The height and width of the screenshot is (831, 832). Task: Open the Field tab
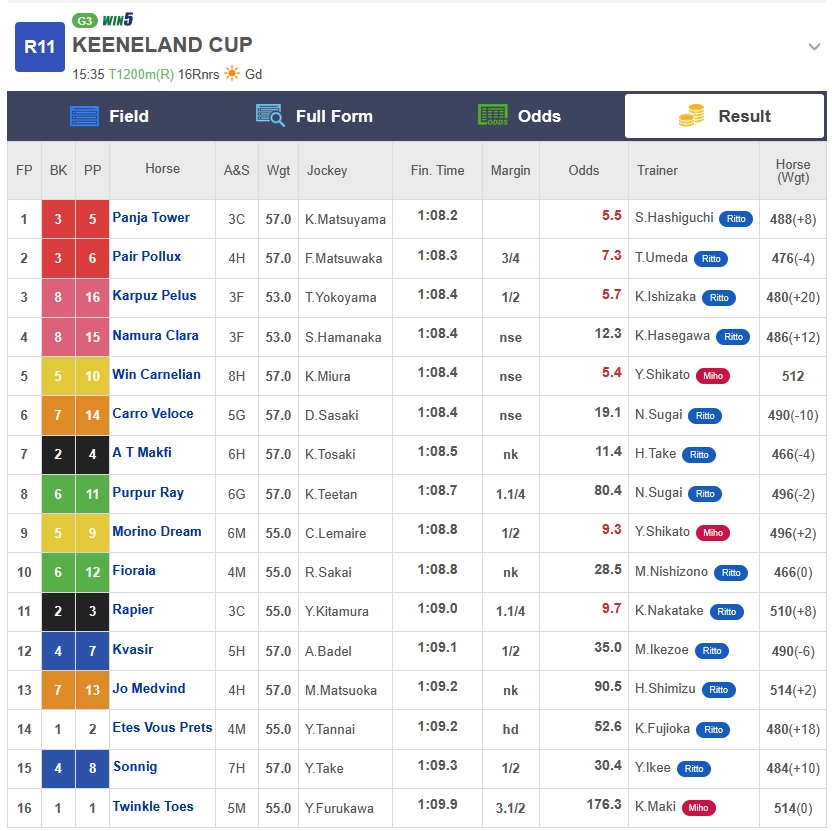(110, 116)
